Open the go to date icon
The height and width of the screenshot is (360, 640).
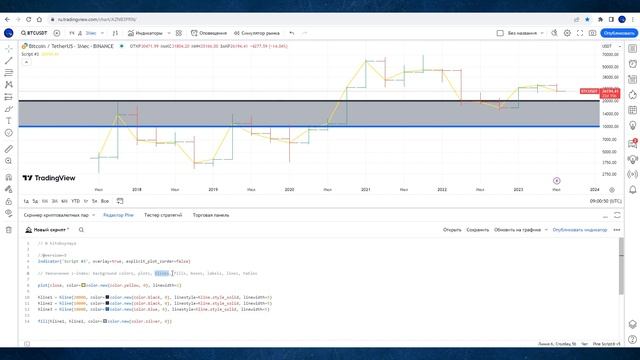[x=120, y=201]
